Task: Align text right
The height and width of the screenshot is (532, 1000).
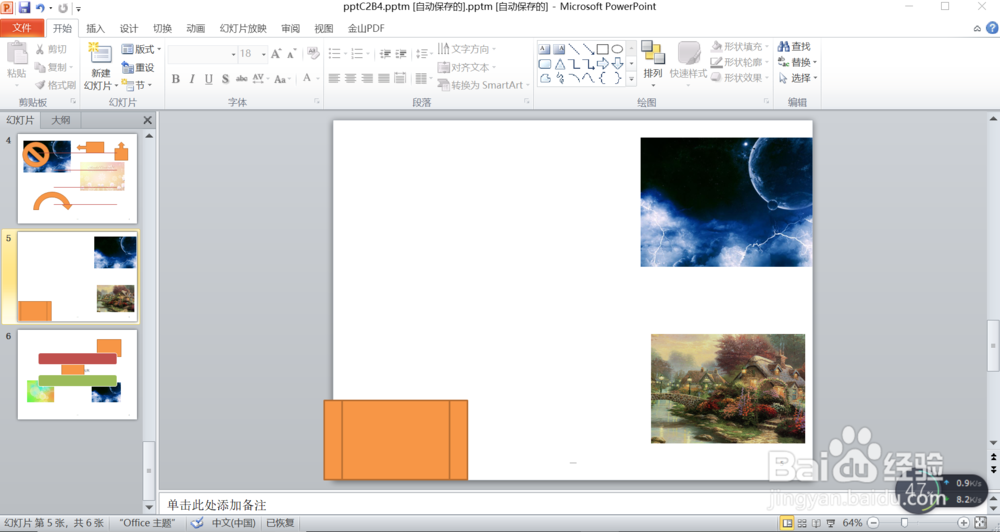Action: pos(367,78)
